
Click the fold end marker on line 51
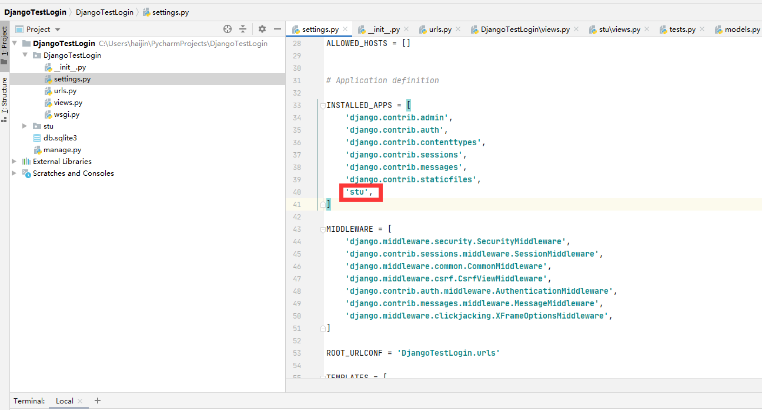[323, 328]
